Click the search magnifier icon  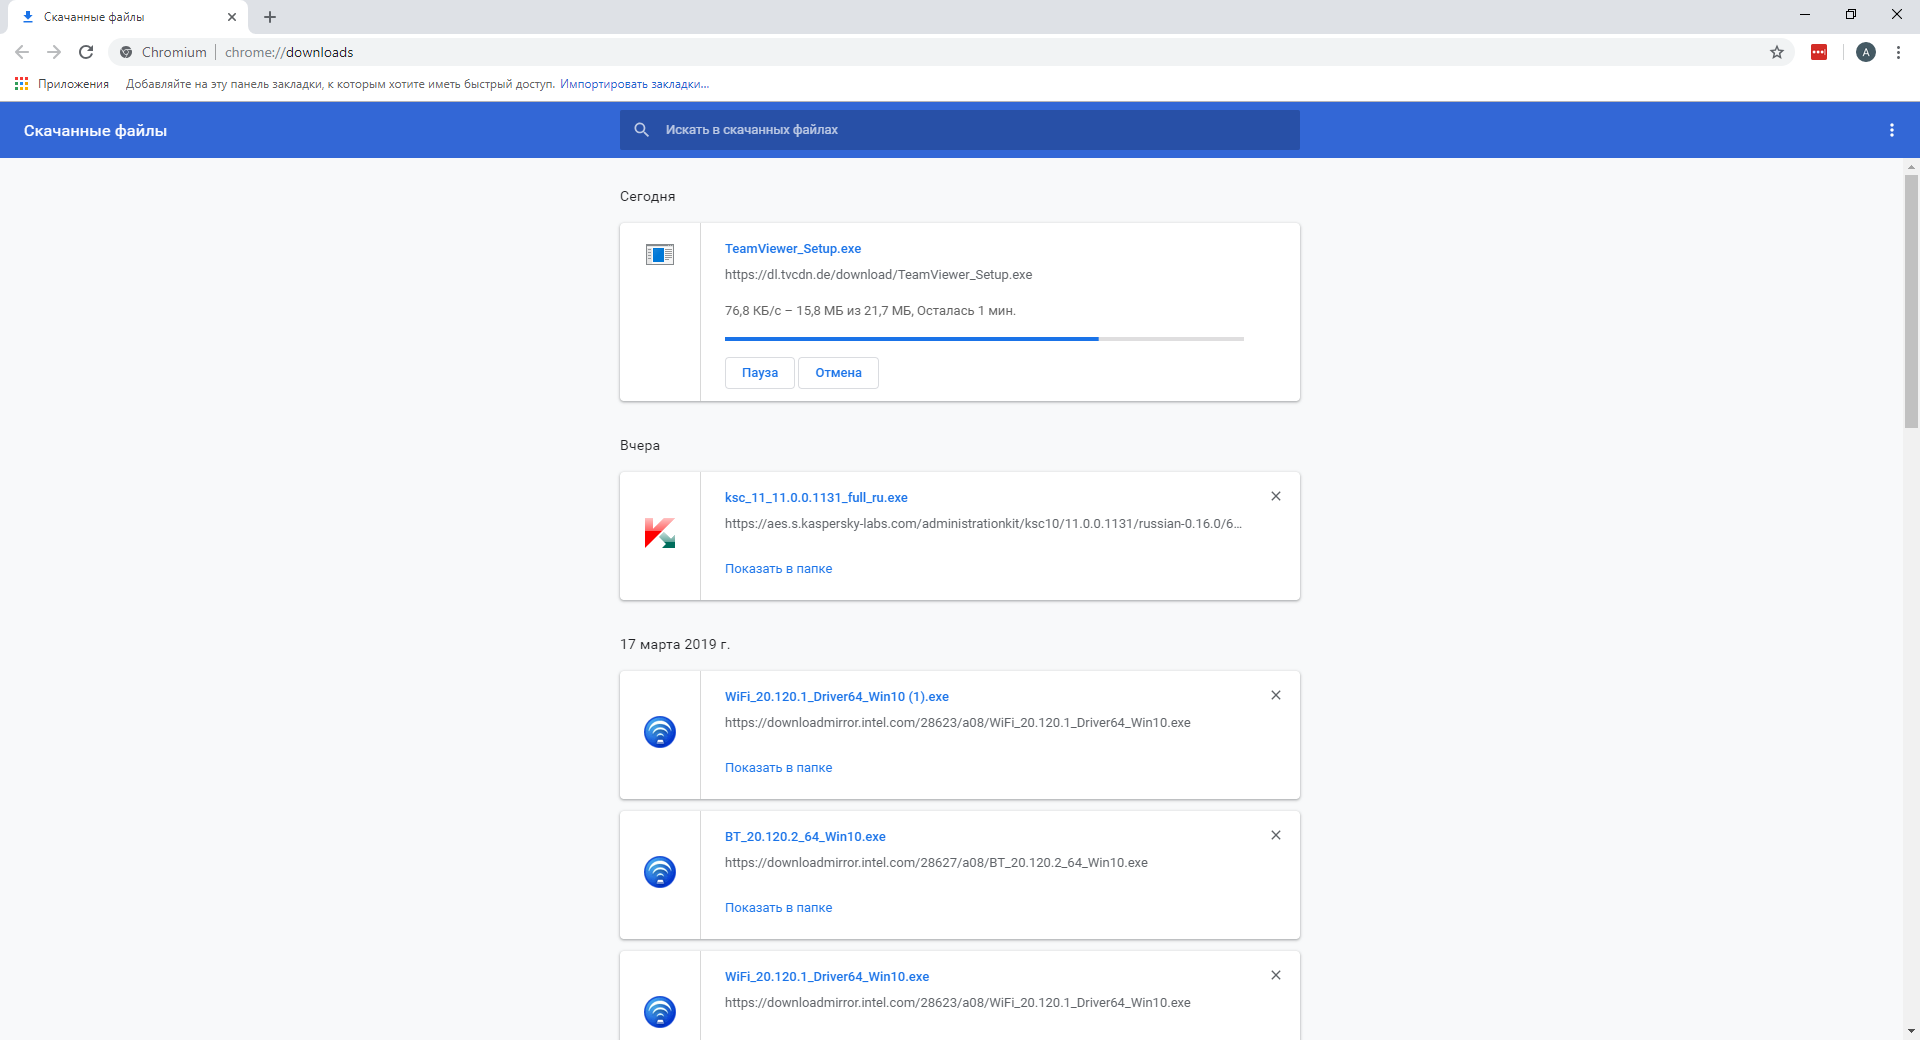pyautogui.click(x=642, y=130)
